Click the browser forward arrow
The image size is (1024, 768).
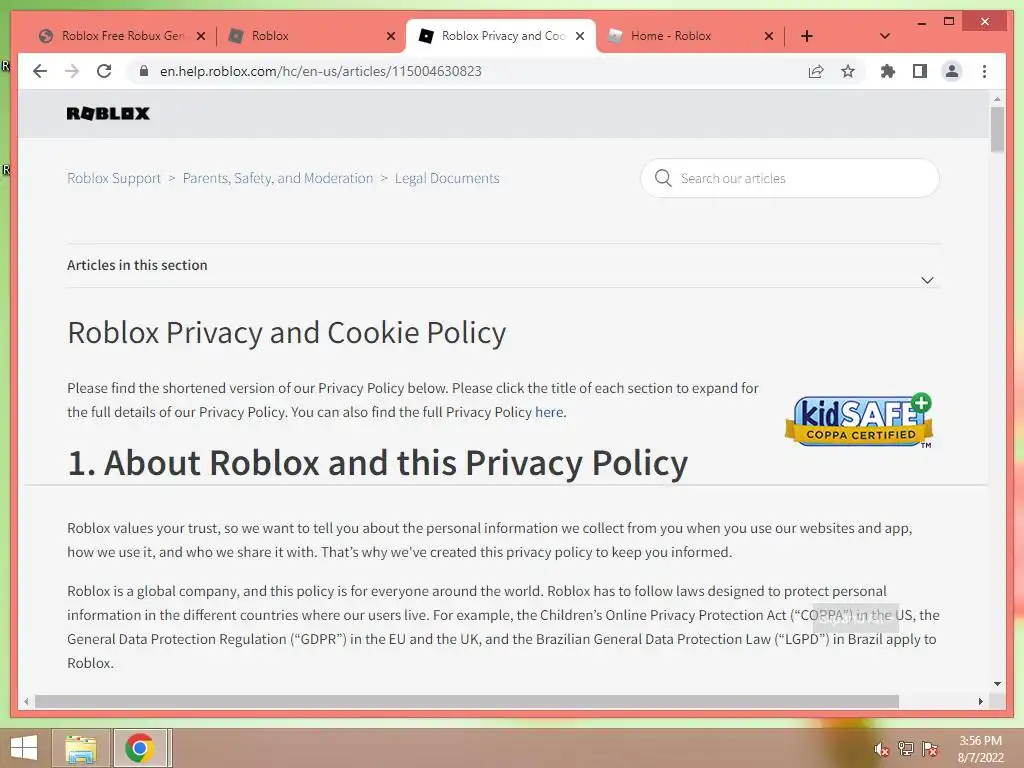(72, 71)
